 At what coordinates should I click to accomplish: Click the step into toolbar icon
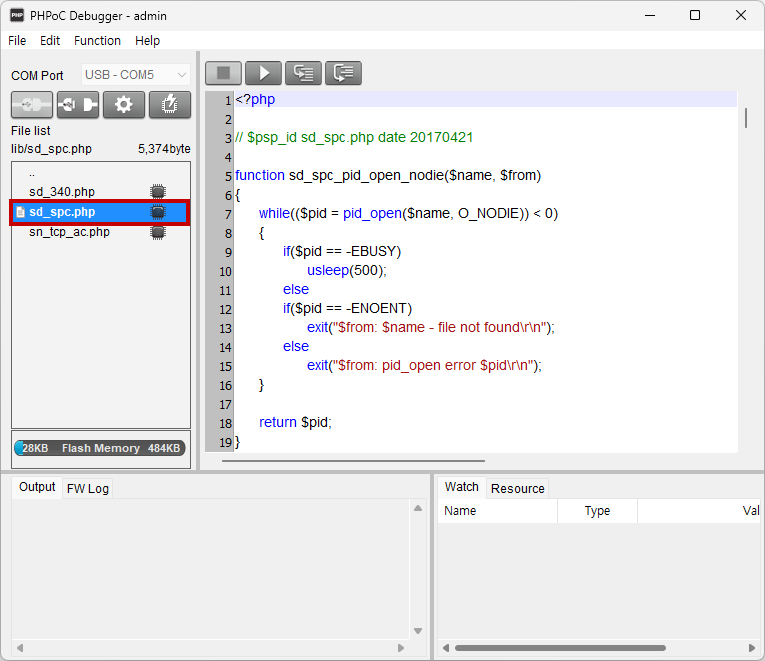tap(303, 73)
